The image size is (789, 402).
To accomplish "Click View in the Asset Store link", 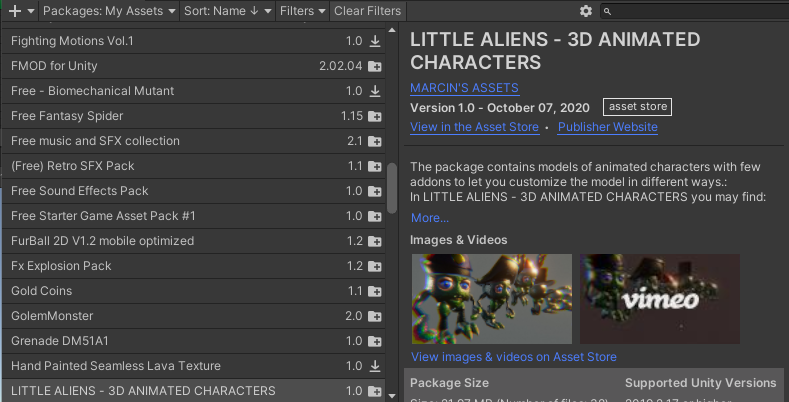I will coord(475,127).
